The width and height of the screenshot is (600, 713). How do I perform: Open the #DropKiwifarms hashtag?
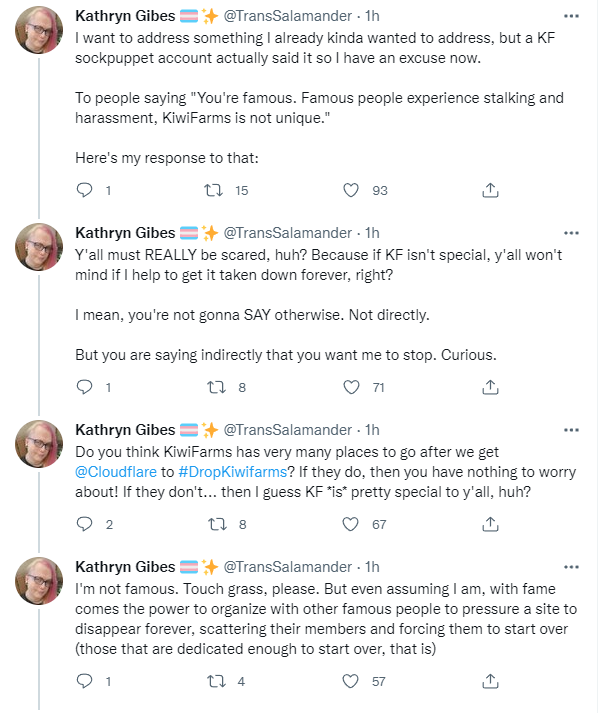[x=232, y=472]
